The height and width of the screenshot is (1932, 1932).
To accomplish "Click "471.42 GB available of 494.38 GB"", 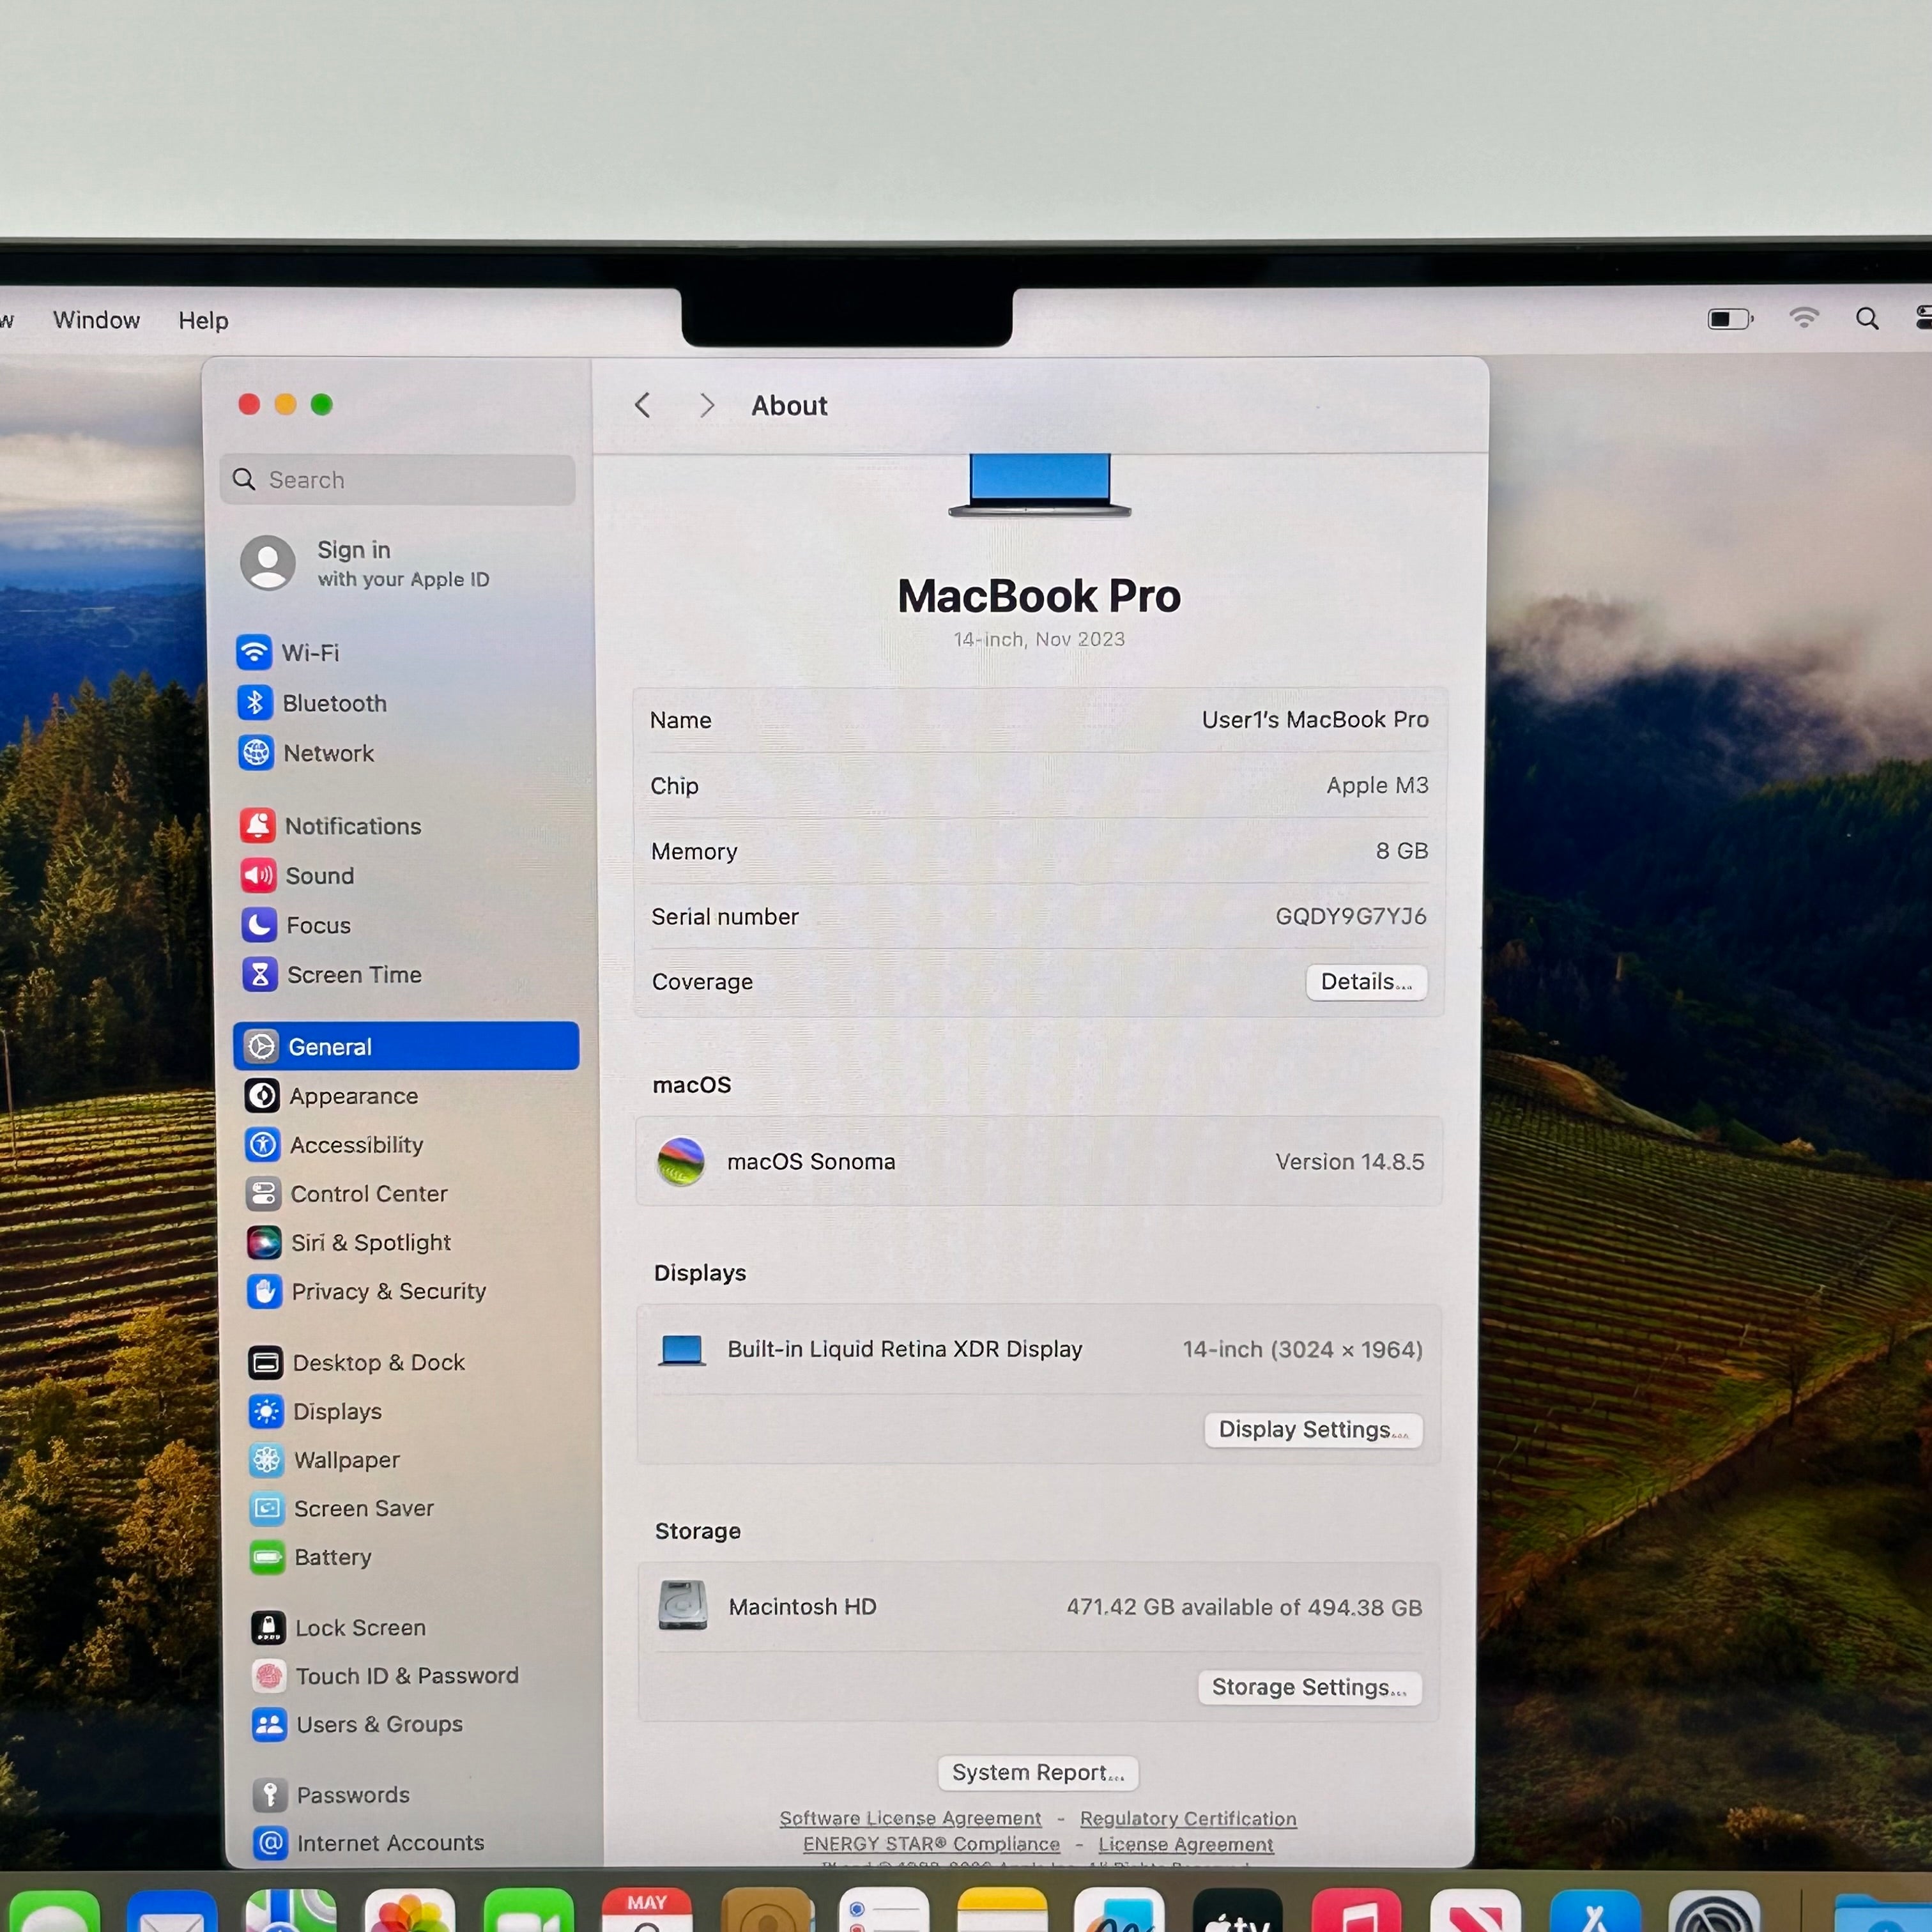I will (1244, 1607).
